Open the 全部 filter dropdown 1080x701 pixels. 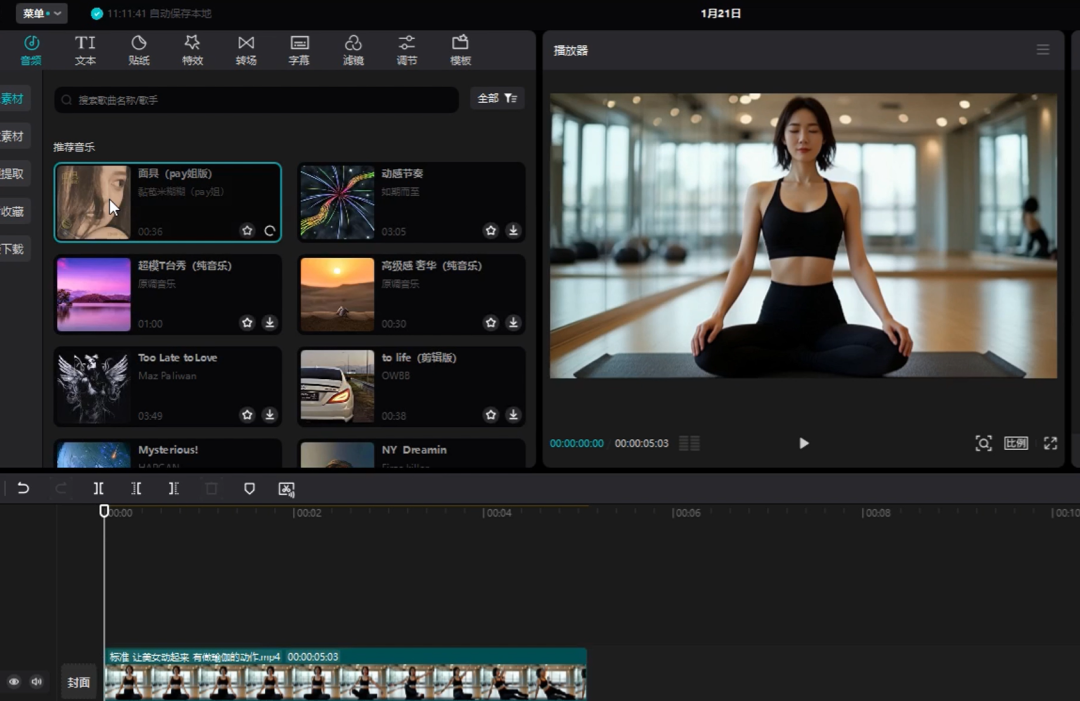[497, 98]
